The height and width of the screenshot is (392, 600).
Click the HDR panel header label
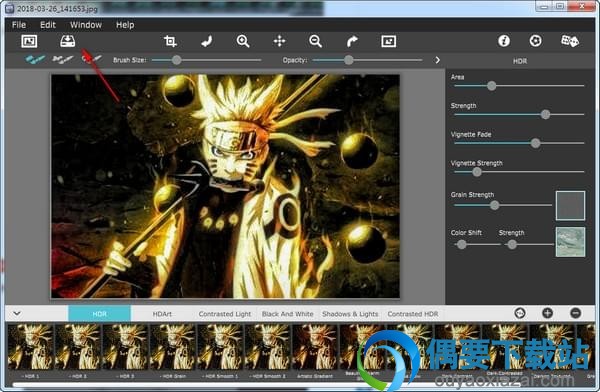click(x=520, y=61)
